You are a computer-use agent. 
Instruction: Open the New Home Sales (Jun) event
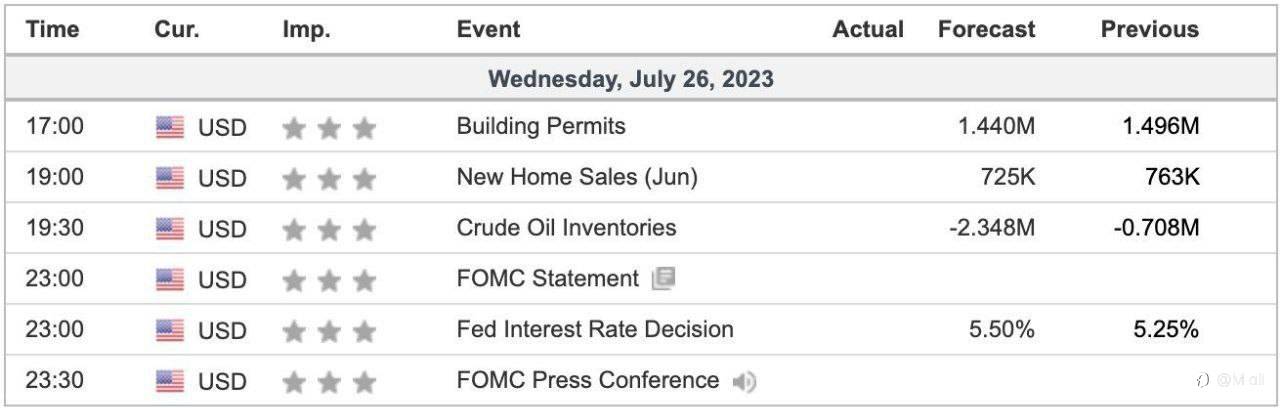click(x=577, y=177)
